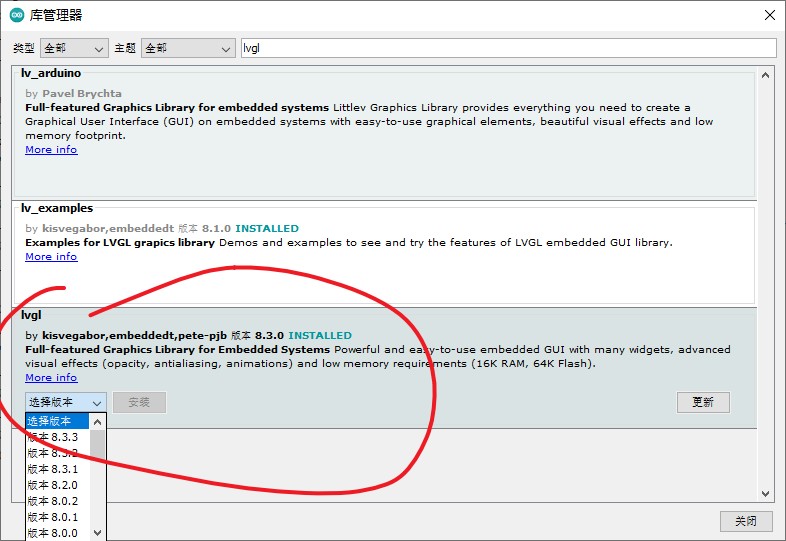Select version 8.3.3 from dropdown list

(x=57, y=437)
